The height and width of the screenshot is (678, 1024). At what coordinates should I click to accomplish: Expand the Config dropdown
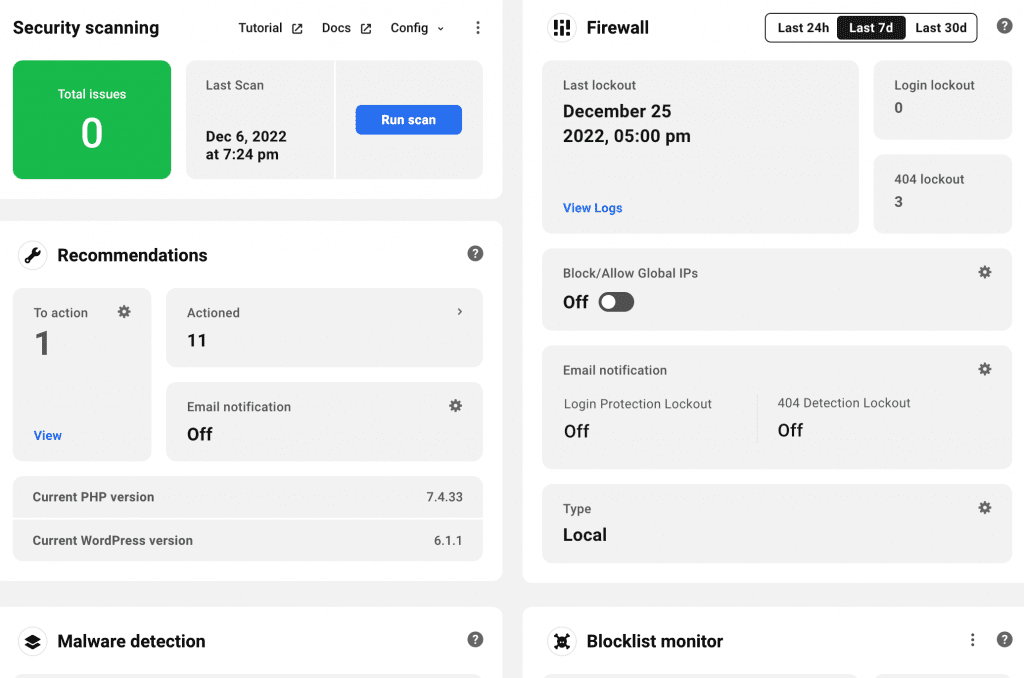pyautogui.click(x=417, y=28)
